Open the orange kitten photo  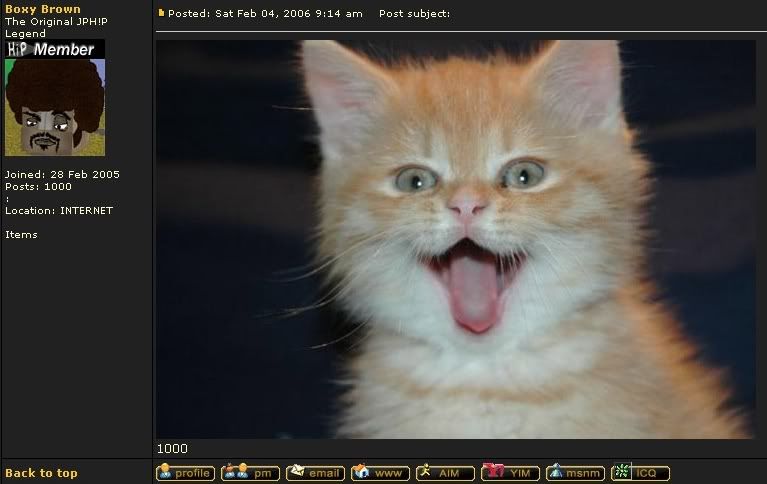pyautogui.click(x=456, y=239)
